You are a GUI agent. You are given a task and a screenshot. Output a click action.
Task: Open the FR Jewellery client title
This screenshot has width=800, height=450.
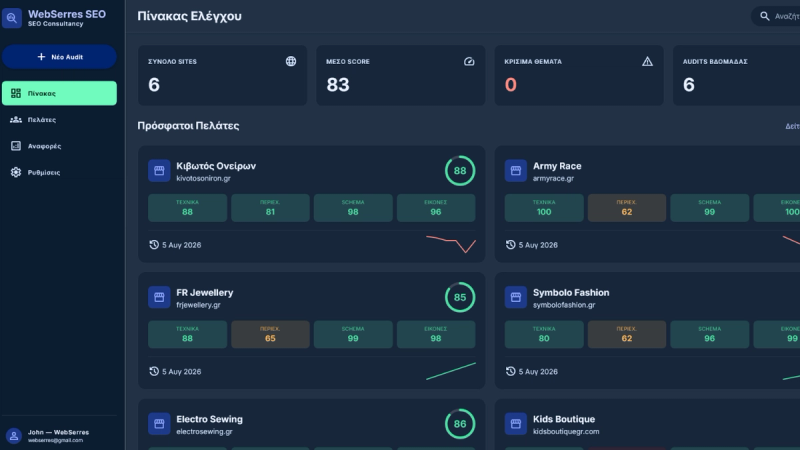coord(205,292)
